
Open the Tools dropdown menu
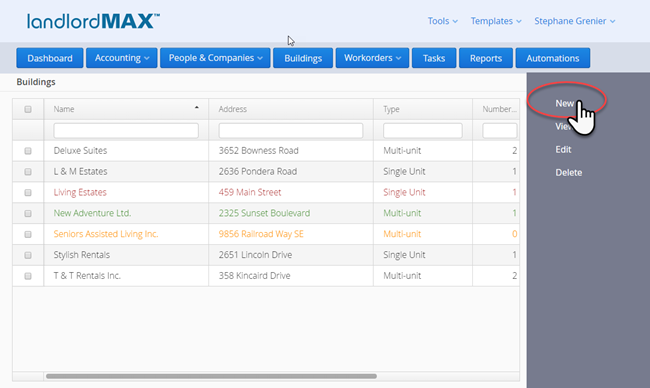point(442,21)
